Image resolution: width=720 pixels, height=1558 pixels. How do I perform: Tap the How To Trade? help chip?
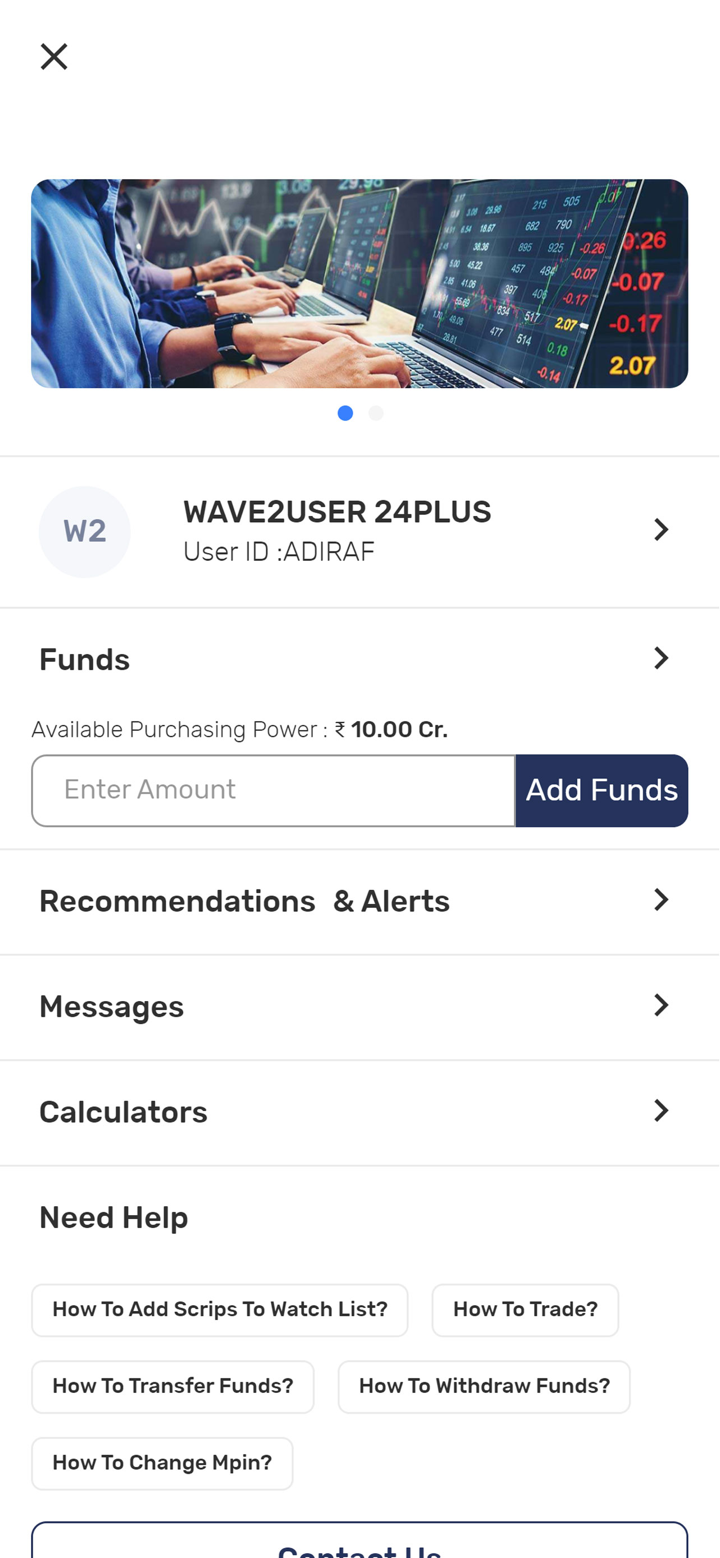tap(525, 1310)
